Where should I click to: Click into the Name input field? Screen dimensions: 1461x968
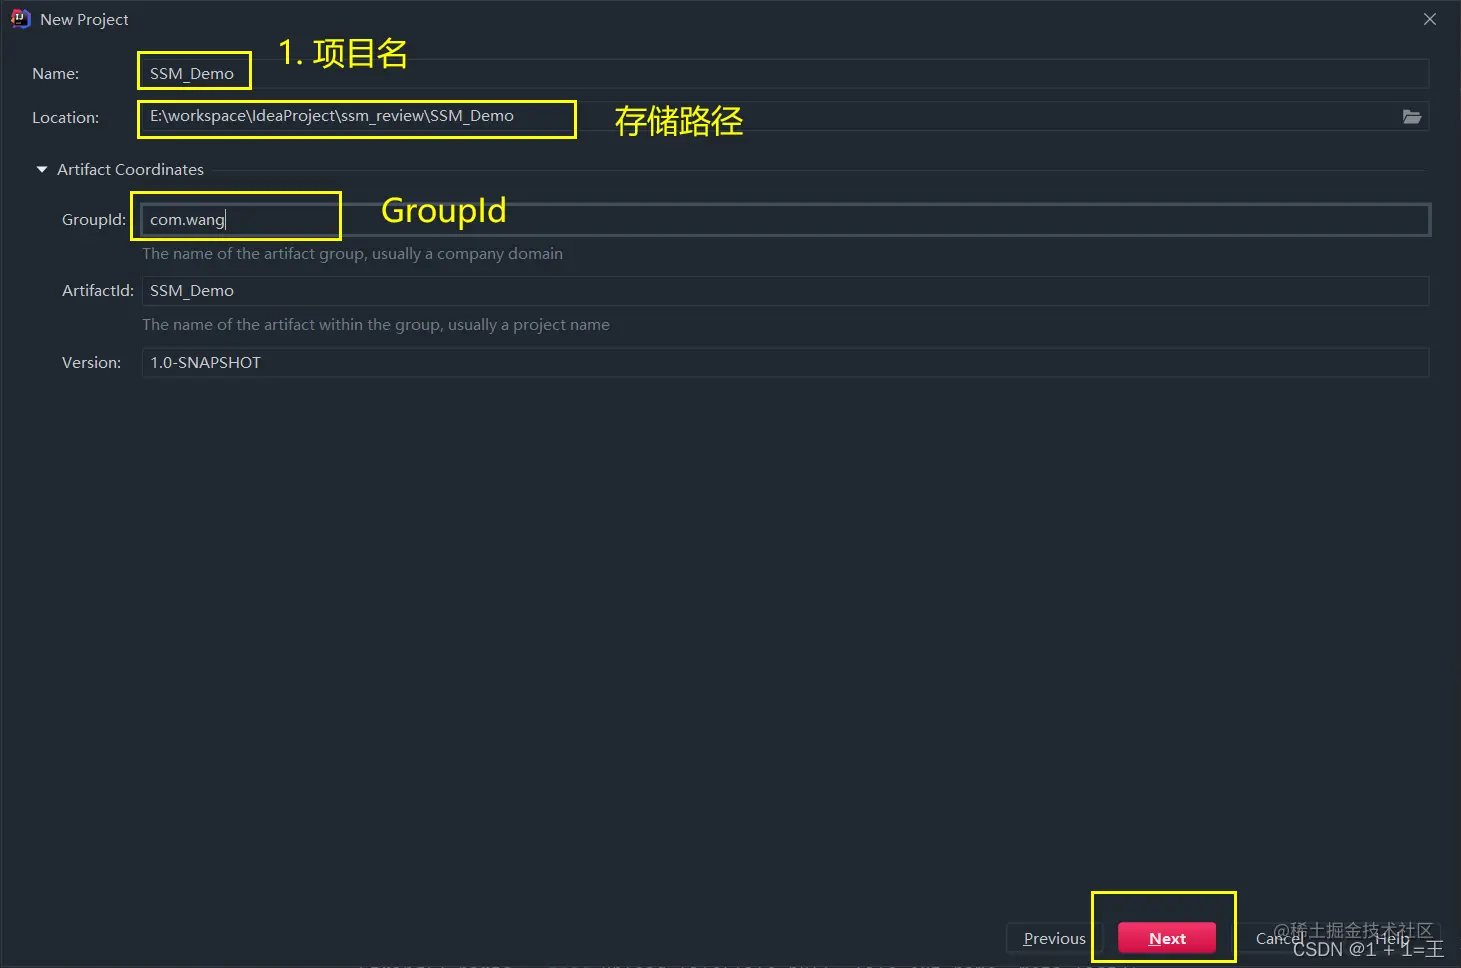(785, 74)
